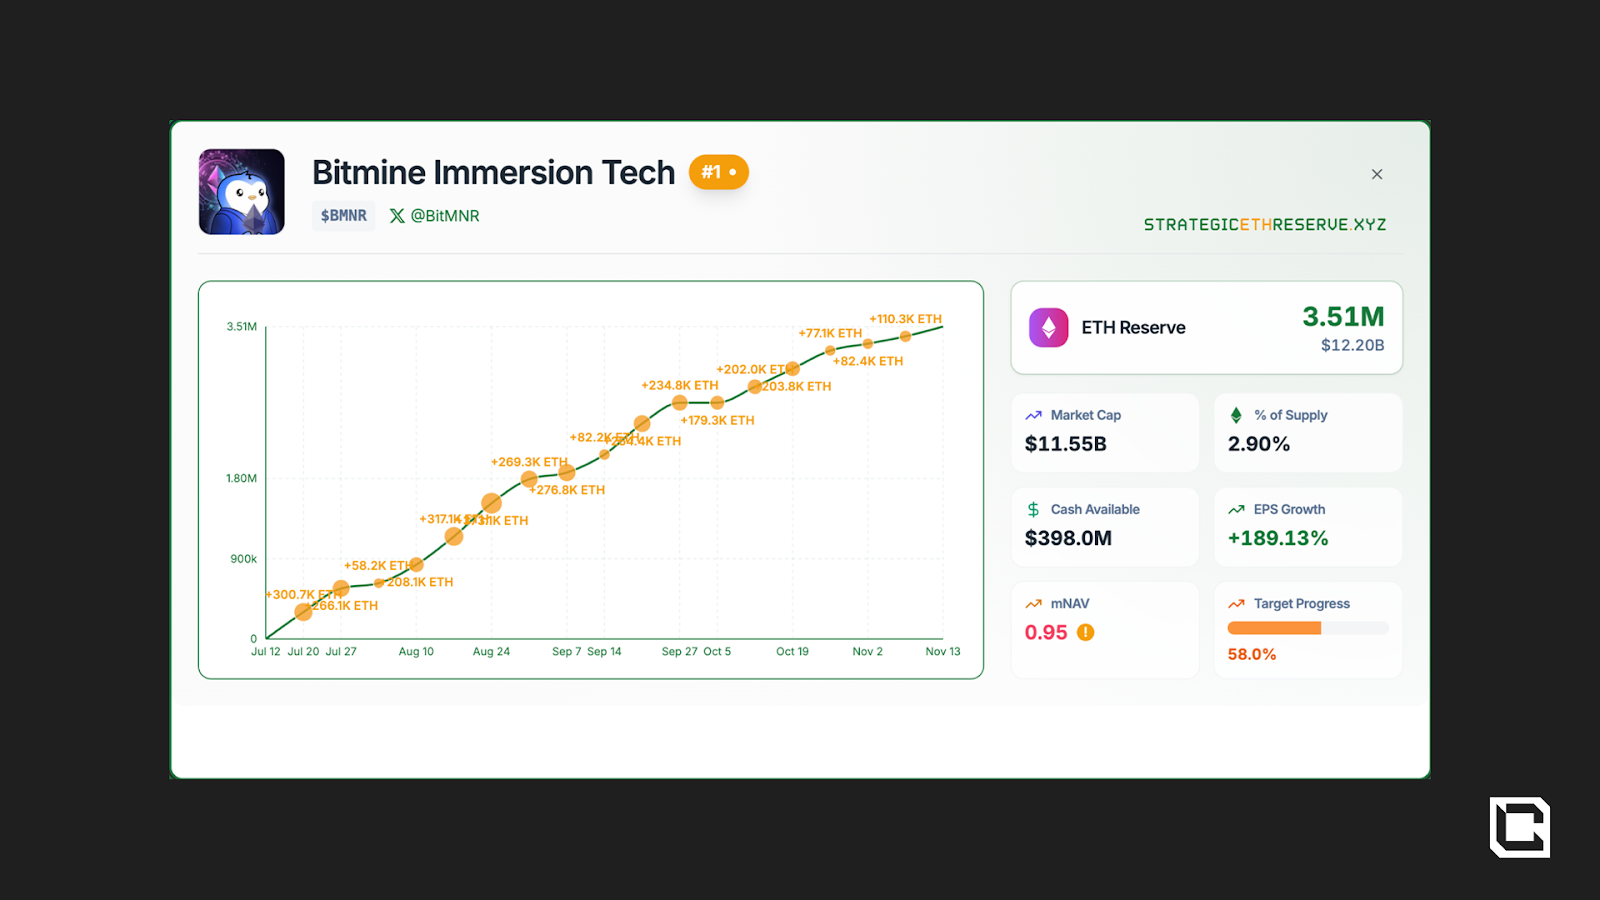Click the purple Ethereum reserve icon
The width and height of the screenshot is (1600, 900).
tap(1048, 328)
